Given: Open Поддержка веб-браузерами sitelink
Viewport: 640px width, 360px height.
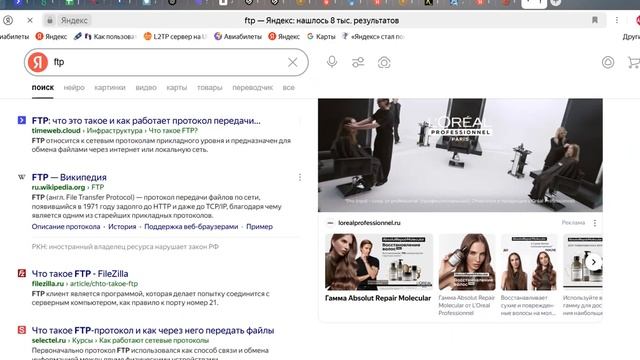Looking at the screenshot, I should tap(191, 227).
